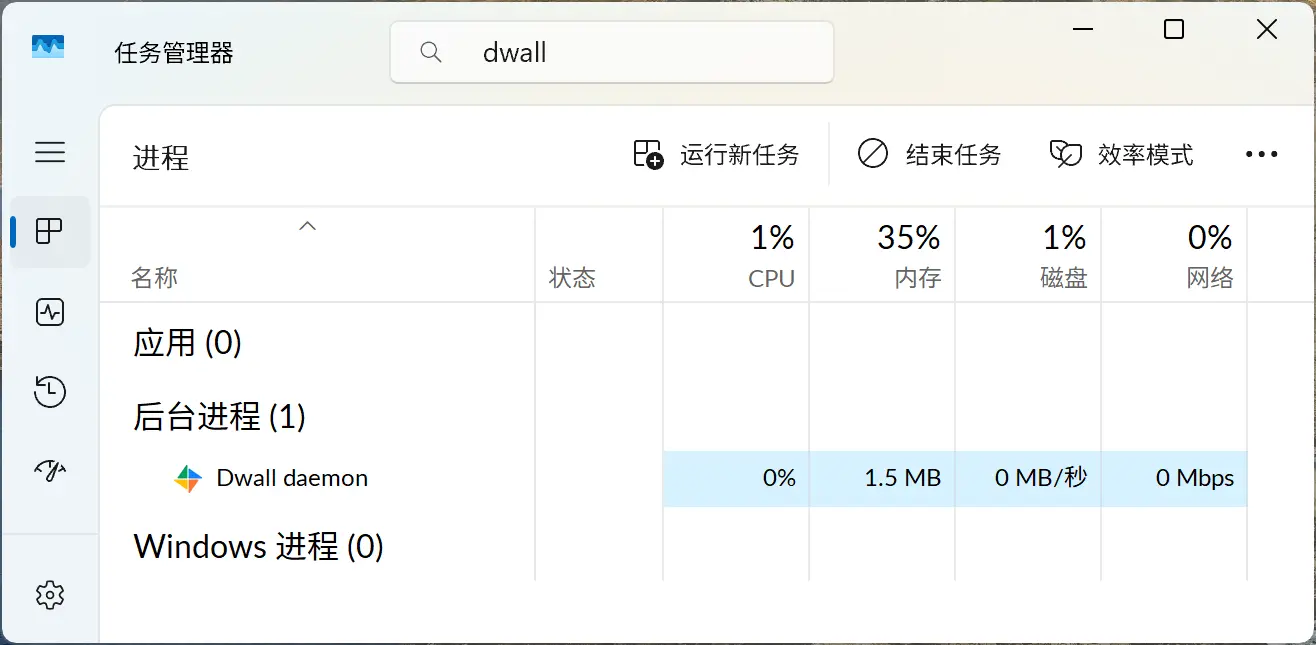
Task: Toggle the navigation sidebar with hamburger menu
Action: click(50, 152)
